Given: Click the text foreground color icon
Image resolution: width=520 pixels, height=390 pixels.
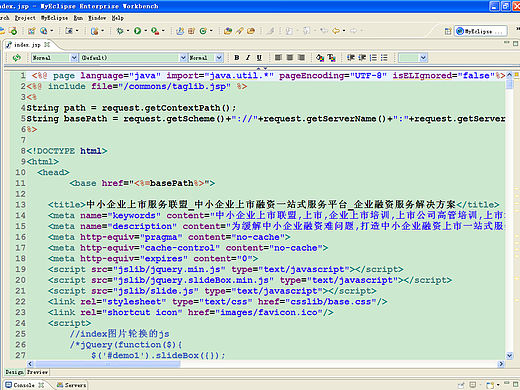Looking at the screenshot, I should [331, 58].
